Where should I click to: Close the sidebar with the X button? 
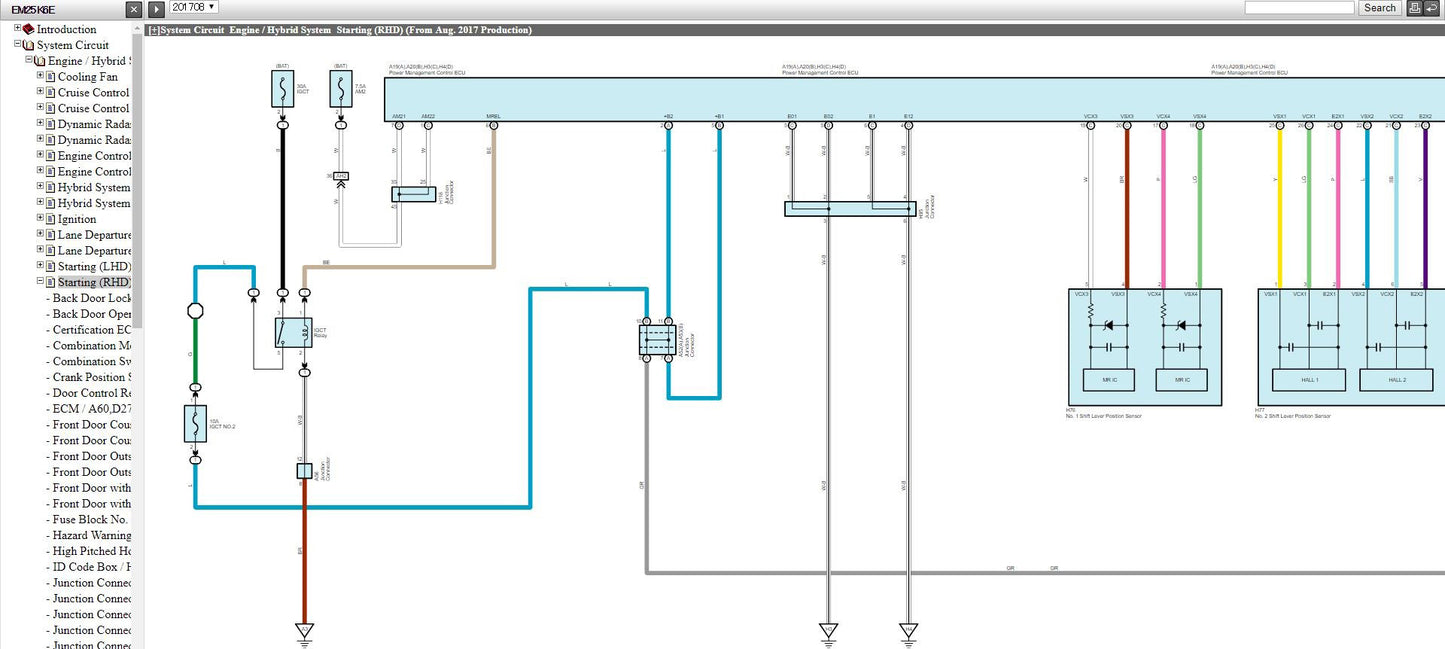pos(134,9)
